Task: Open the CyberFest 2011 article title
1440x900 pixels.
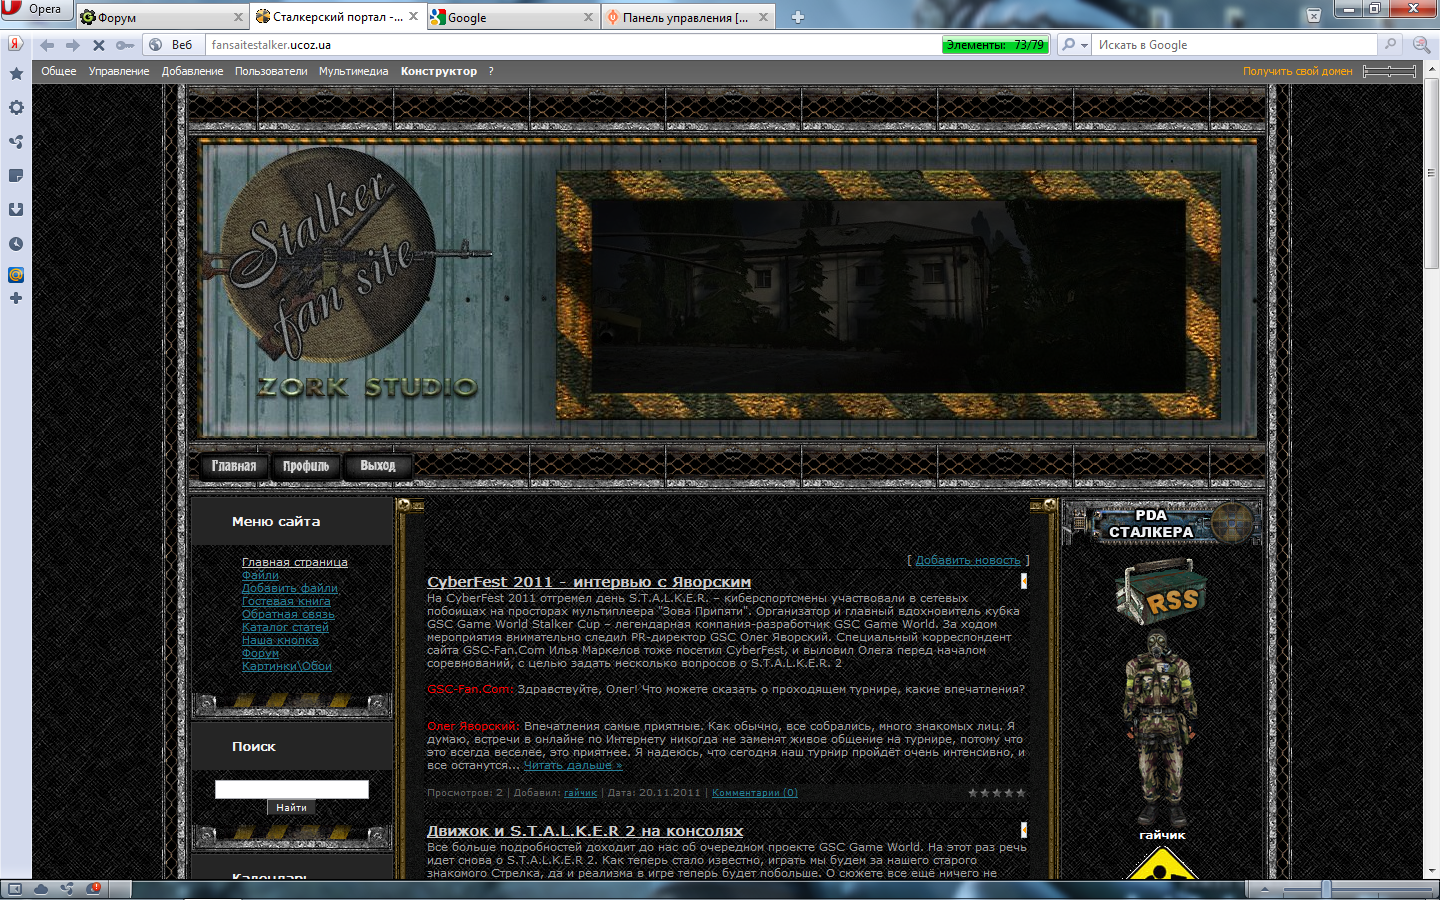Action: [x=589, y=582]
